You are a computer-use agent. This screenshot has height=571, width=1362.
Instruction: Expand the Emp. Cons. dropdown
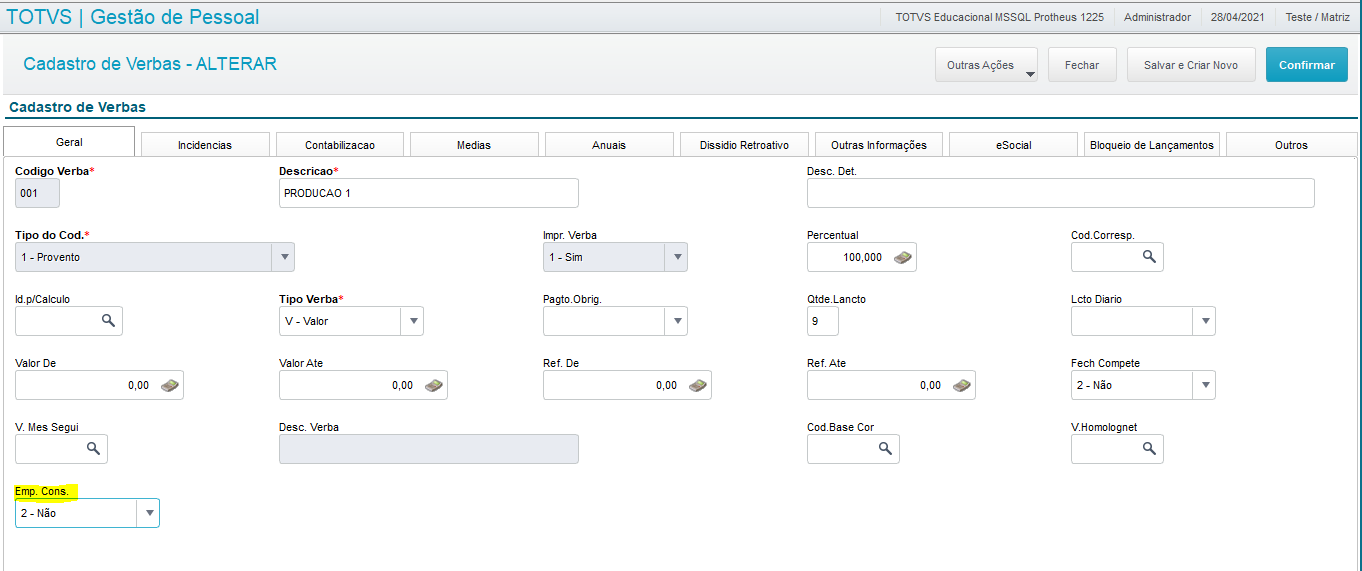tap(148, 513)
